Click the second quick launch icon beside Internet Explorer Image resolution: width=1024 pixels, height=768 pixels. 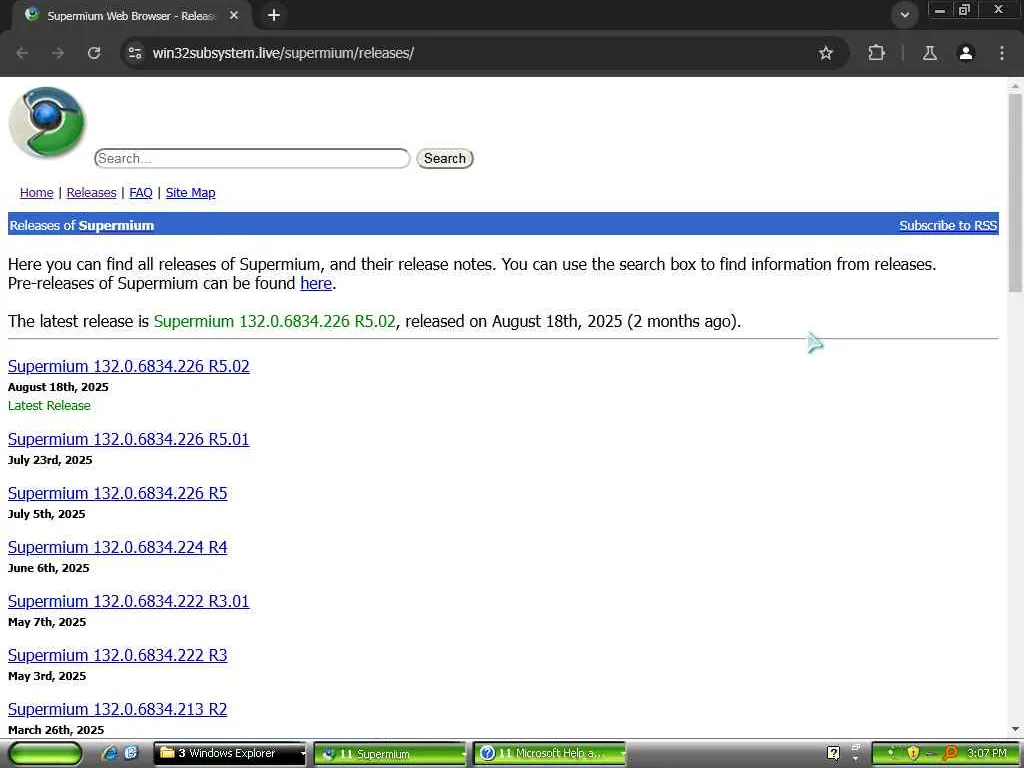[131, 753]
